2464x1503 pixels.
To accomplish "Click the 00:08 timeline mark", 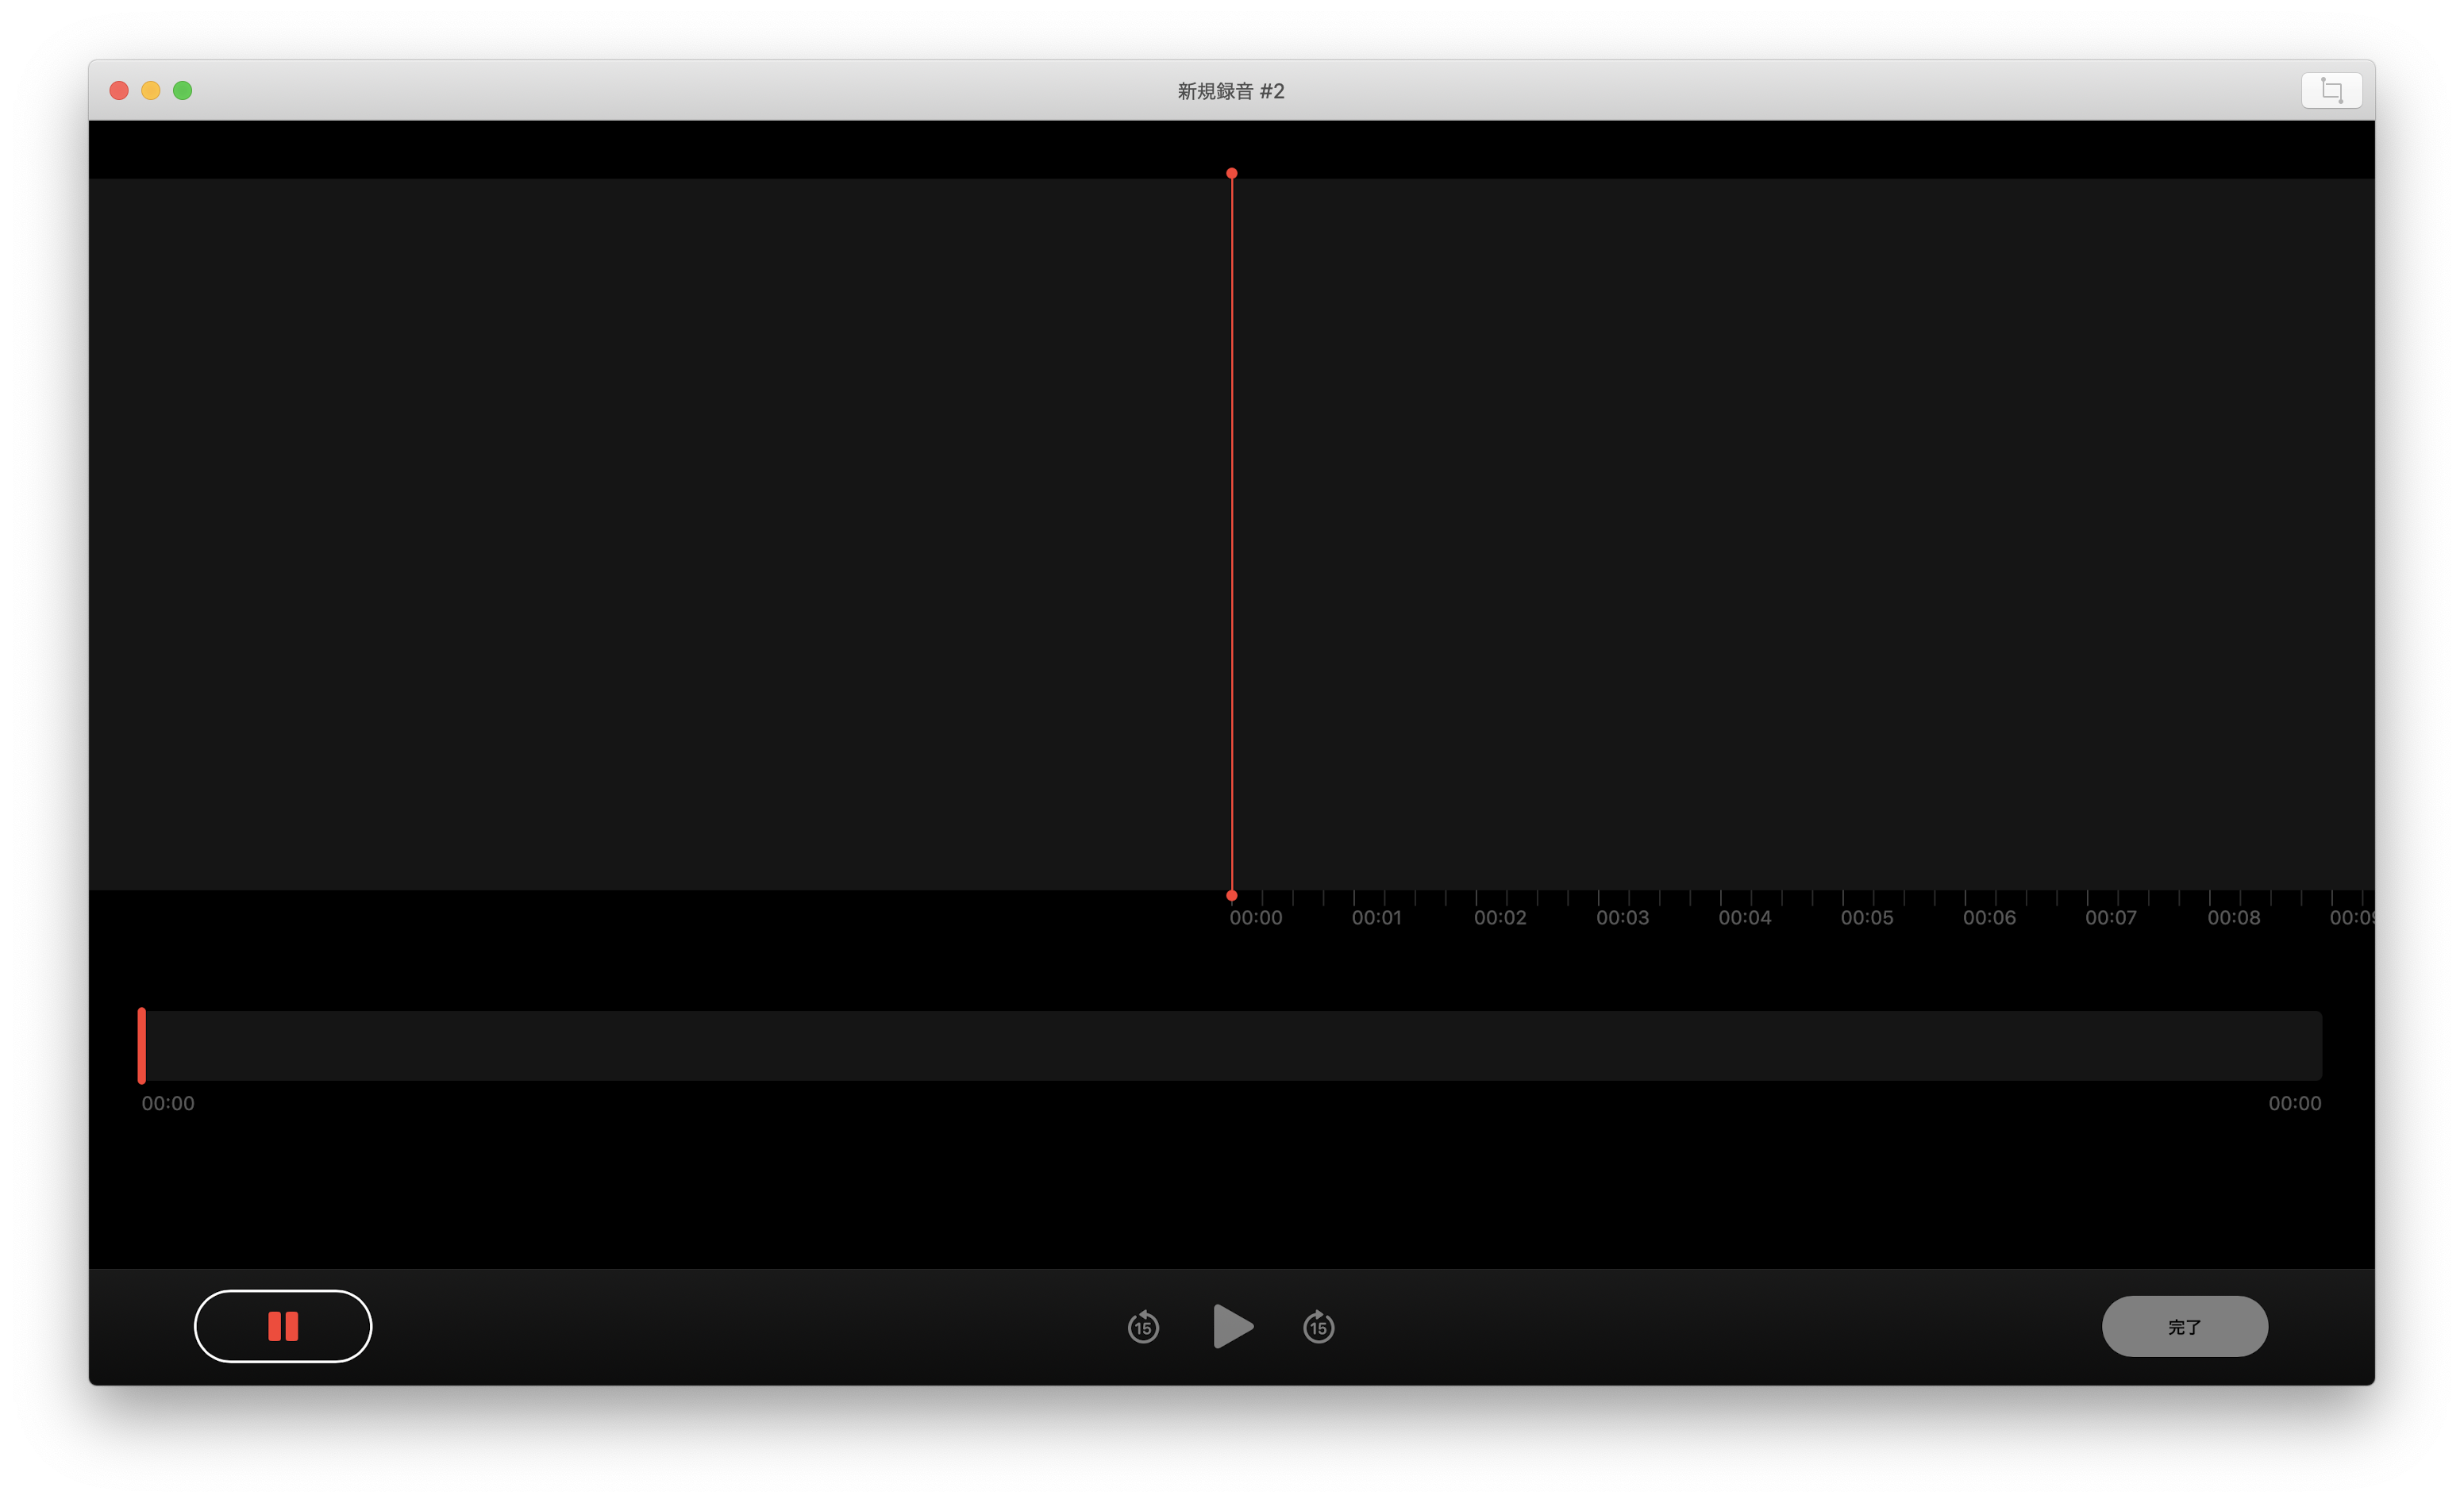I will [2233, 917].
